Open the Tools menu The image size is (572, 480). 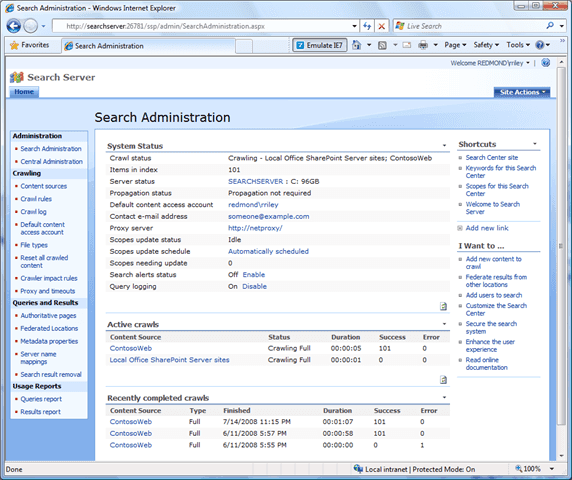(518, 45)
